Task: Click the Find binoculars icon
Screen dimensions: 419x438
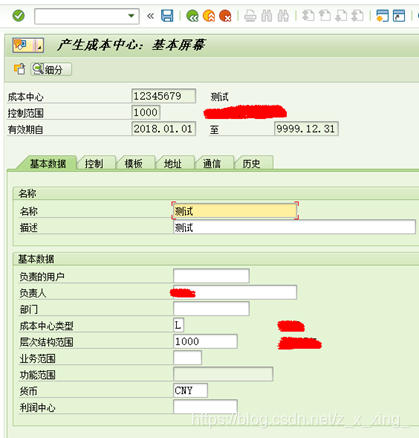Action: [266, 16]
